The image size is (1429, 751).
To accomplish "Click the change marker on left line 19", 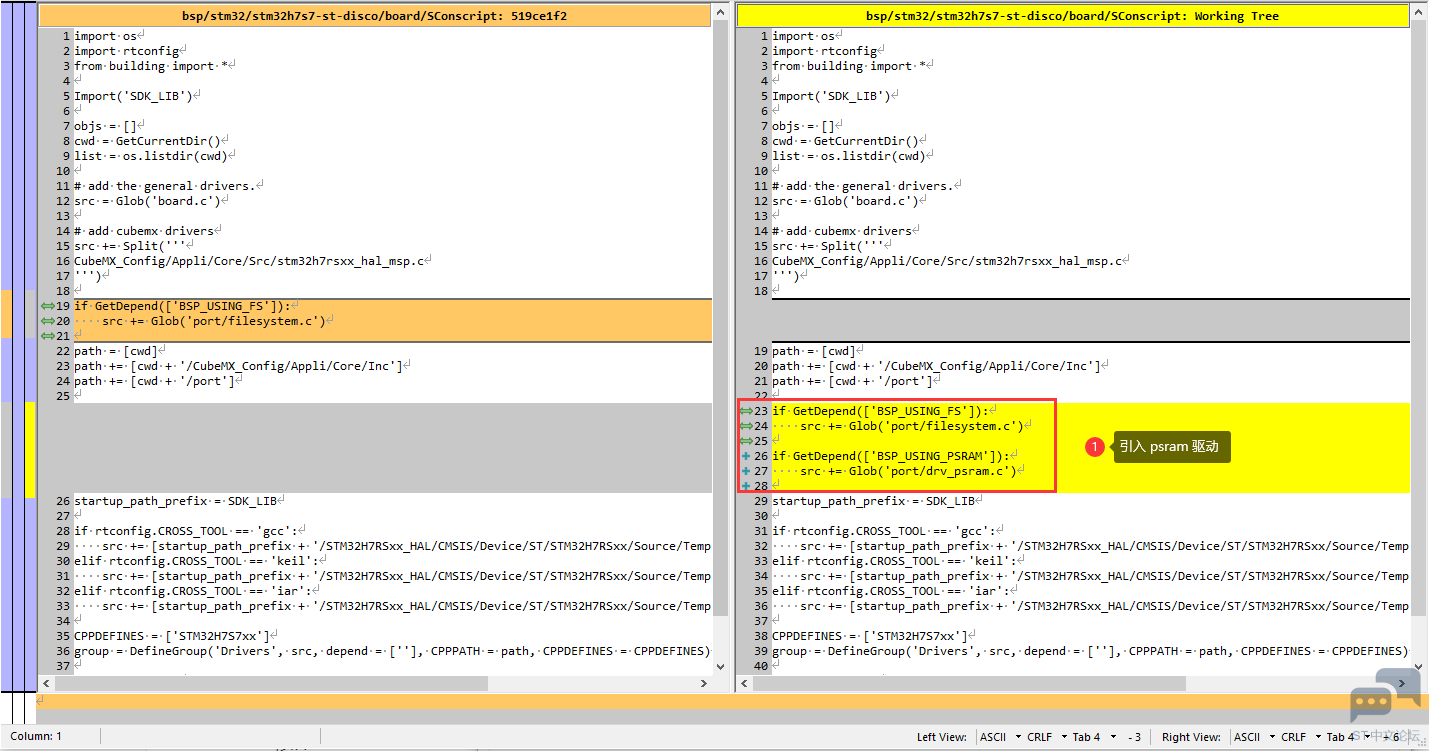I will point(46,306).
